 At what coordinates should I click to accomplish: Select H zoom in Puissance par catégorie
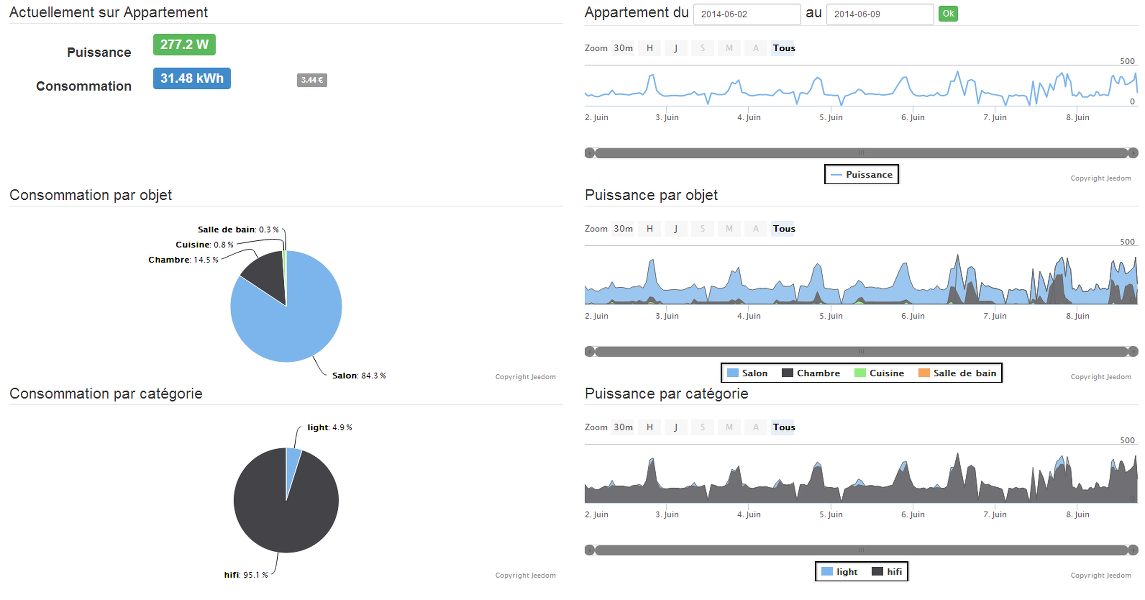[649, 427]
